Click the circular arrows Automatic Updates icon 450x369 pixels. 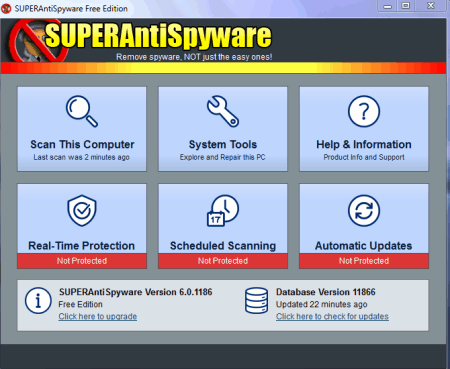(x=364, y=211)
